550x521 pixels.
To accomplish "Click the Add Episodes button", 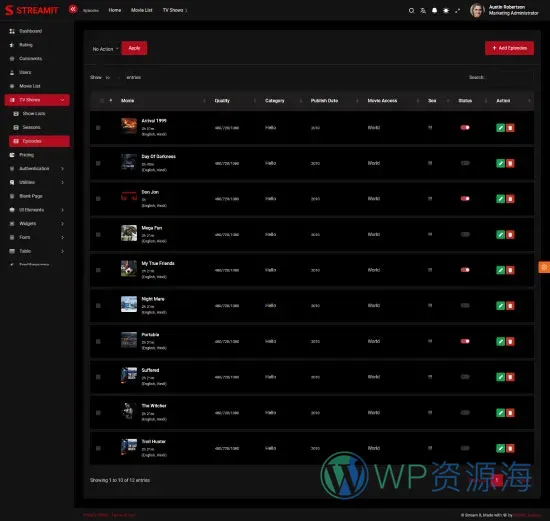I will 509,48.
